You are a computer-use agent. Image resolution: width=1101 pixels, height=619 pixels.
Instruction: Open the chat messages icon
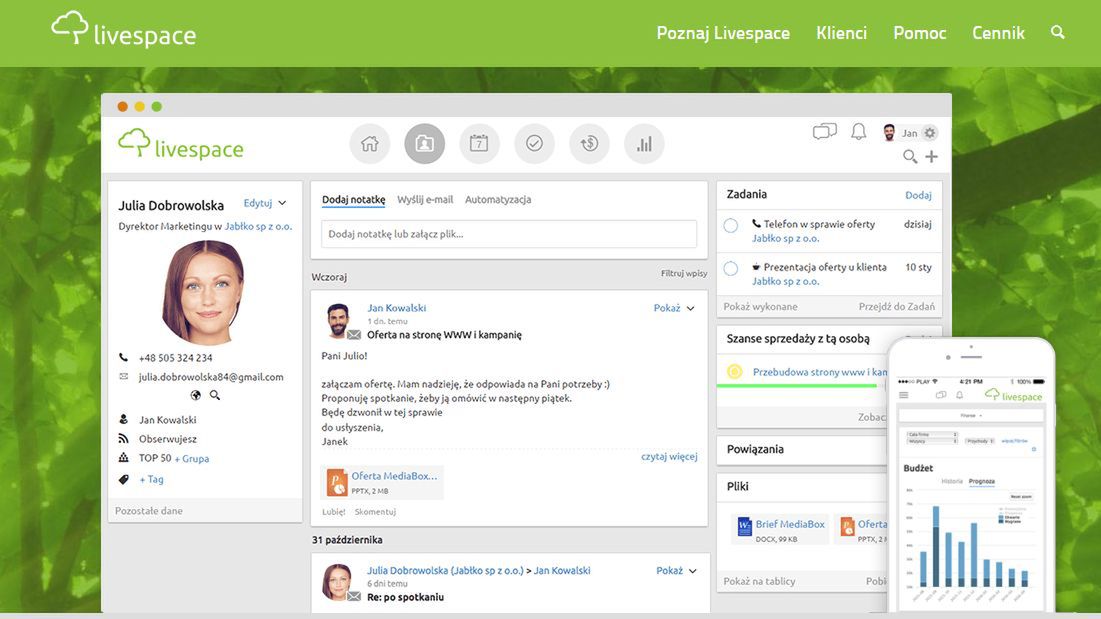pos(823,130)
